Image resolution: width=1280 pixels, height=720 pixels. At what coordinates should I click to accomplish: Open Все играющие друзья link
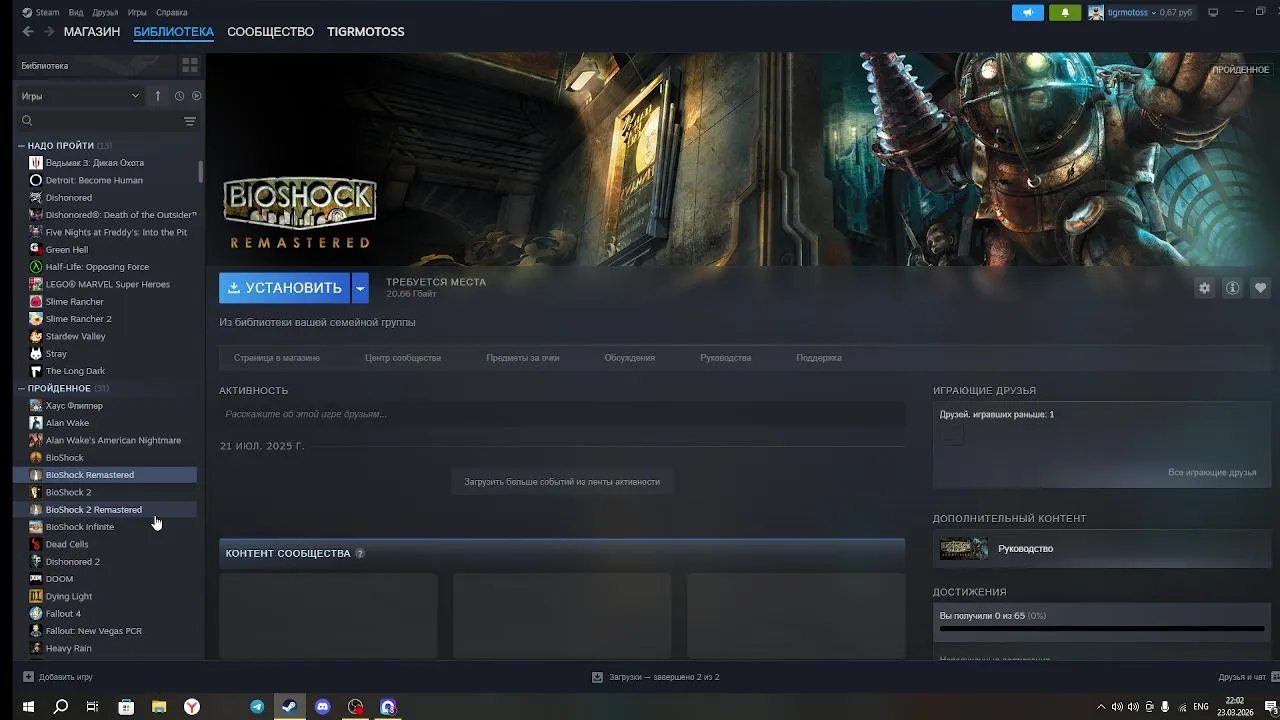(1212, 473)
